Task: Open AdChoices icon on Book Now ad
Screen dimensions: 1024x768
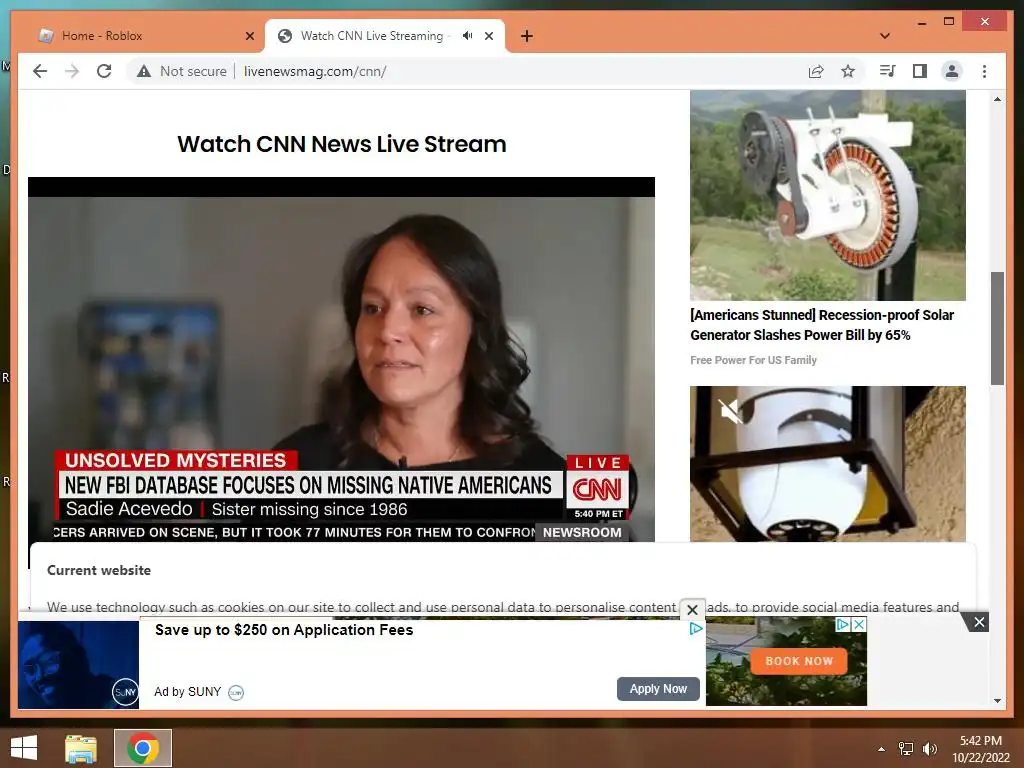Action: point(843,624)
